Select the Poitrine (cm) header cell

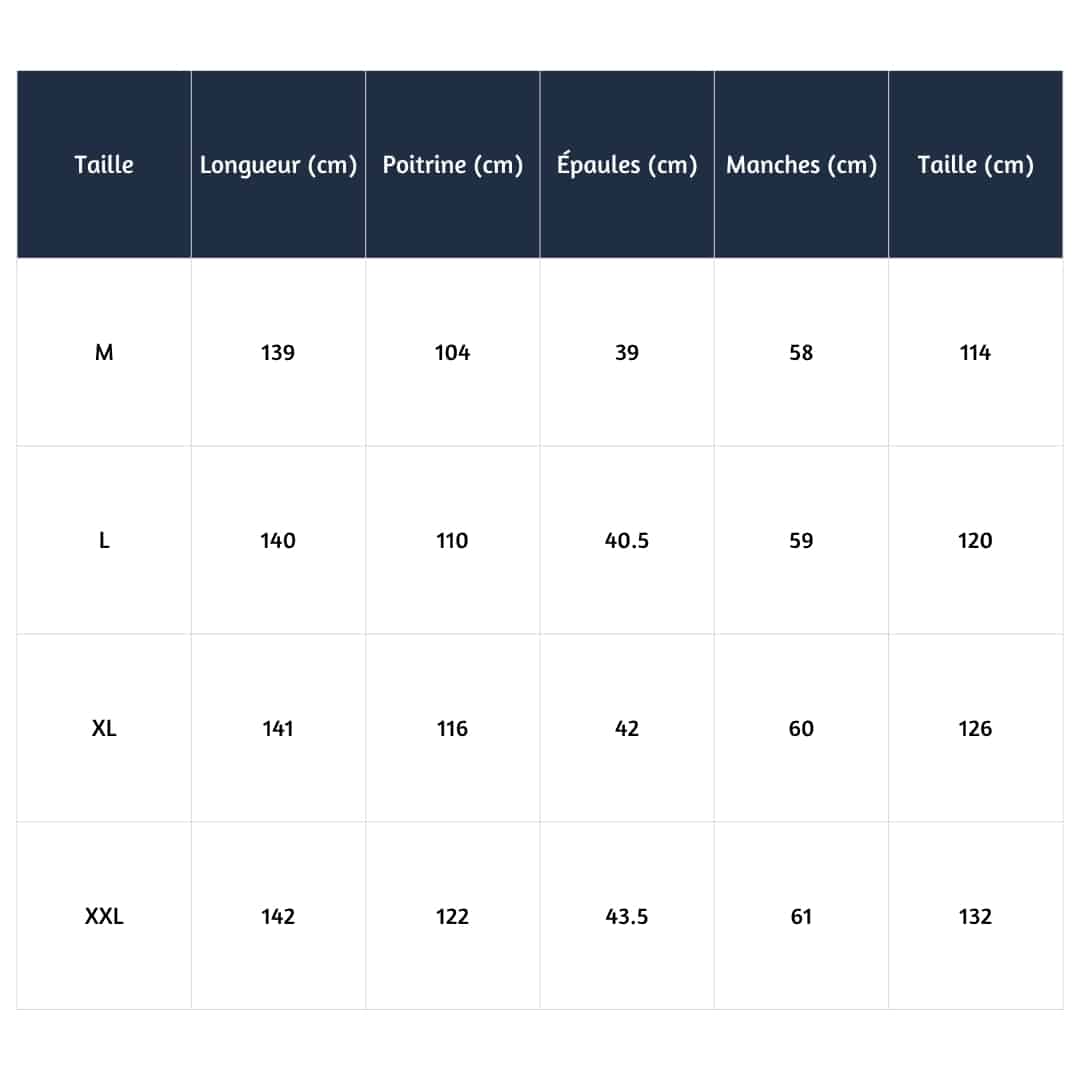click(453, 165)
